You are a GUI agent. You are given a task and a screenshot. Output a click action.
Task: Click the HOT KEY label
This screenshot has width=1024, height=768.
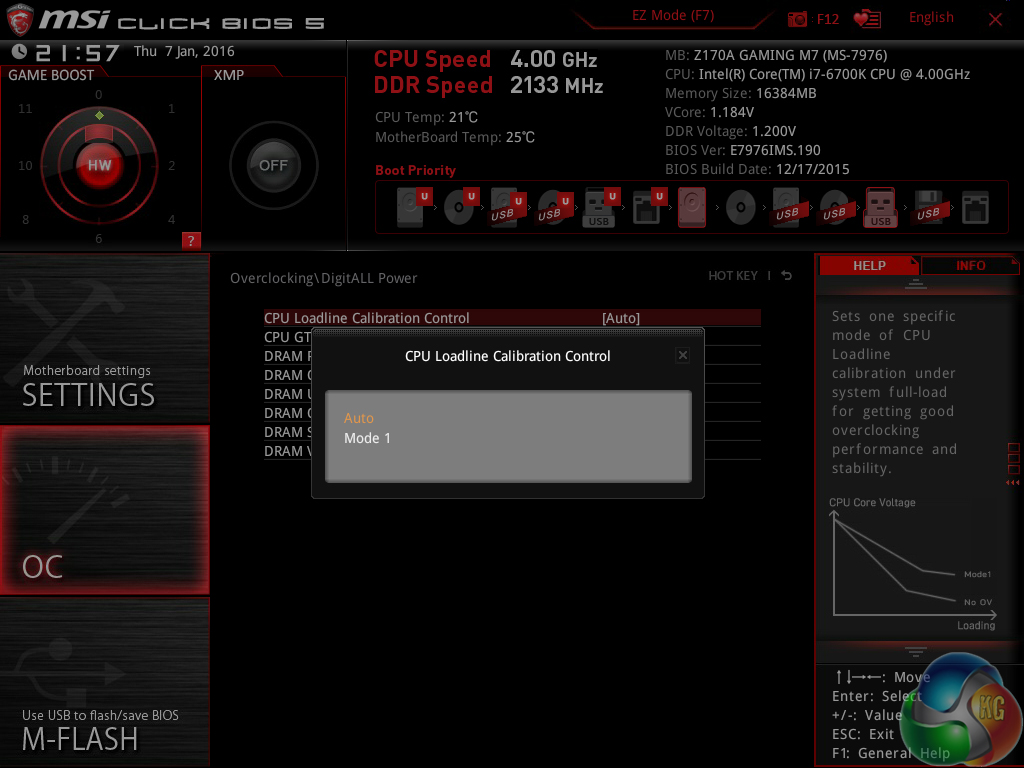point(733,276)
